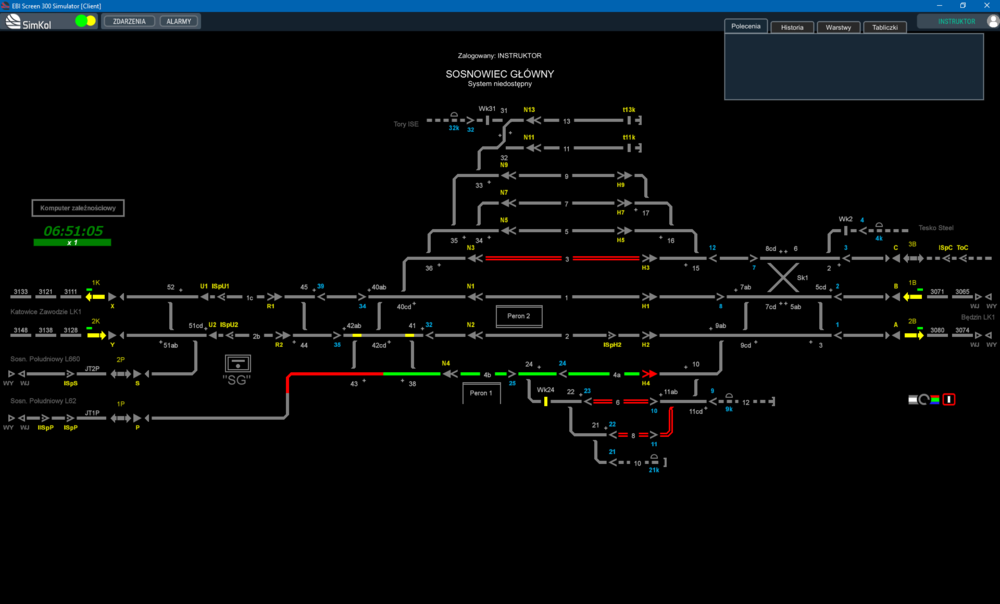Select signal H1 on track 1
This screenshot has width=1000, height=604.
(649, 297)
